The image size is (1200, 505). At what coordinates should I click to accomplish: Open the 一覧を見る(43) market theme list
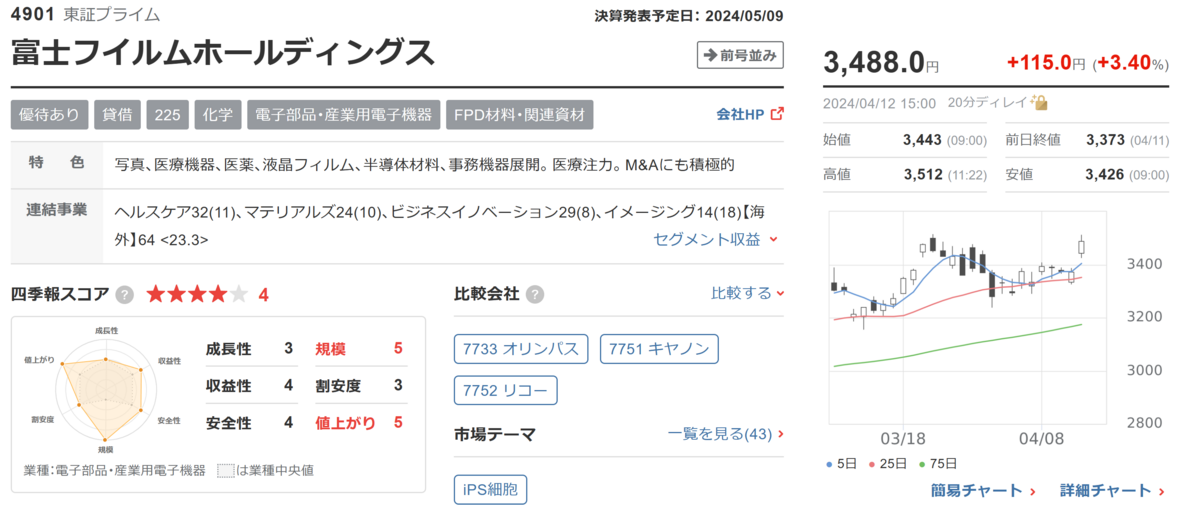click(725, 434)
